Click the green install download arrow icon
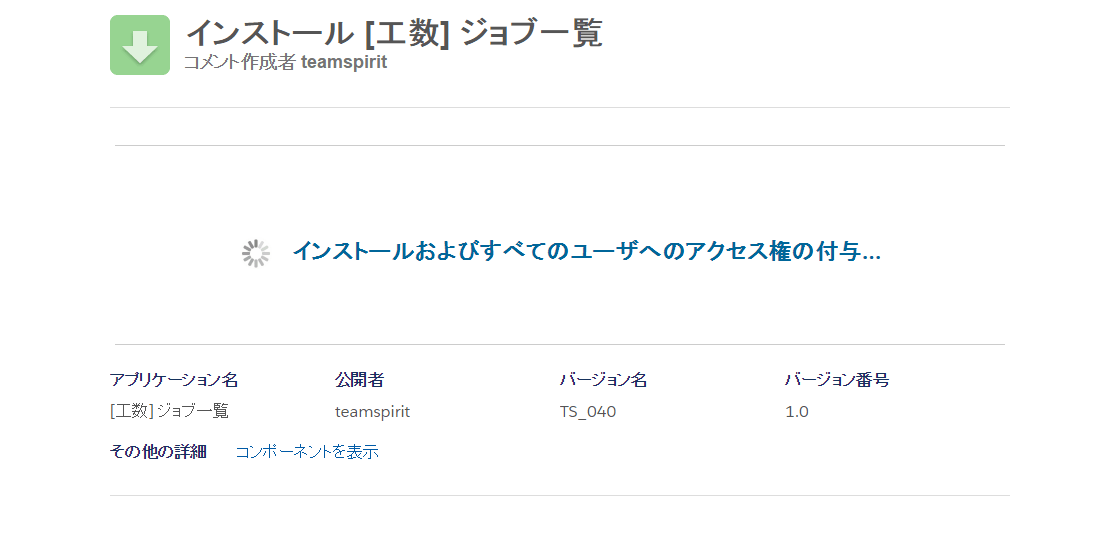Viewport: 1115px width, 552px height. click(140, 45)
